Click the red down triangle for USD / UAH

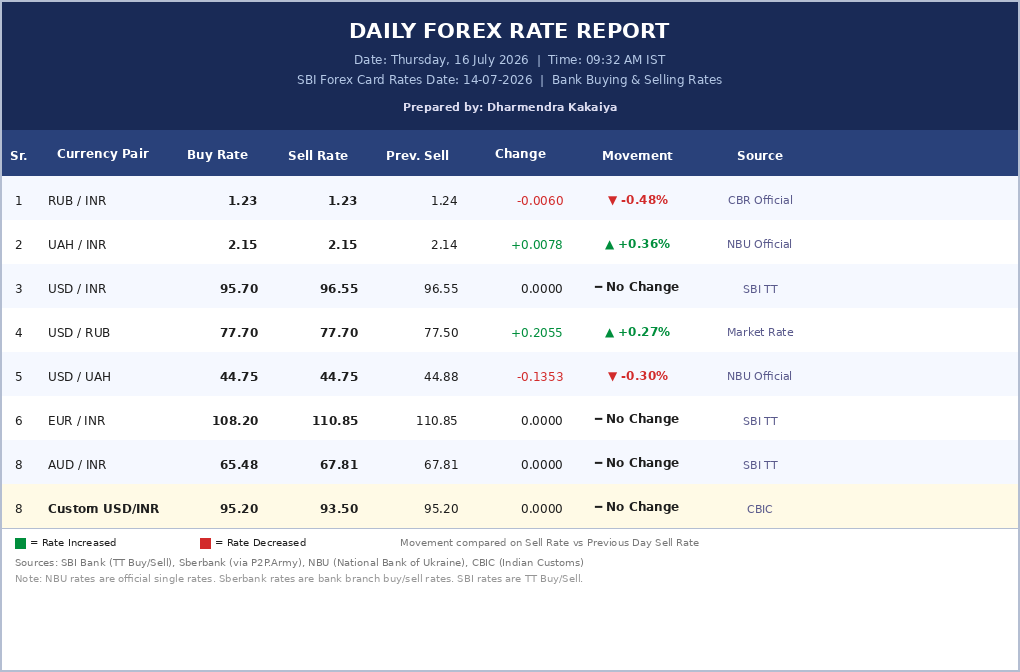pyautogui.click(x=612, y=377)
